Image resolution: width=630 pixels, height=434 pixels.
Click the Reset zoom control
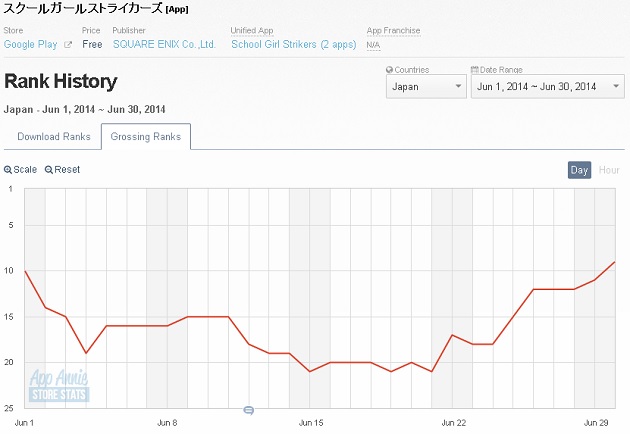pyautogui.click(x=62, y=170)
